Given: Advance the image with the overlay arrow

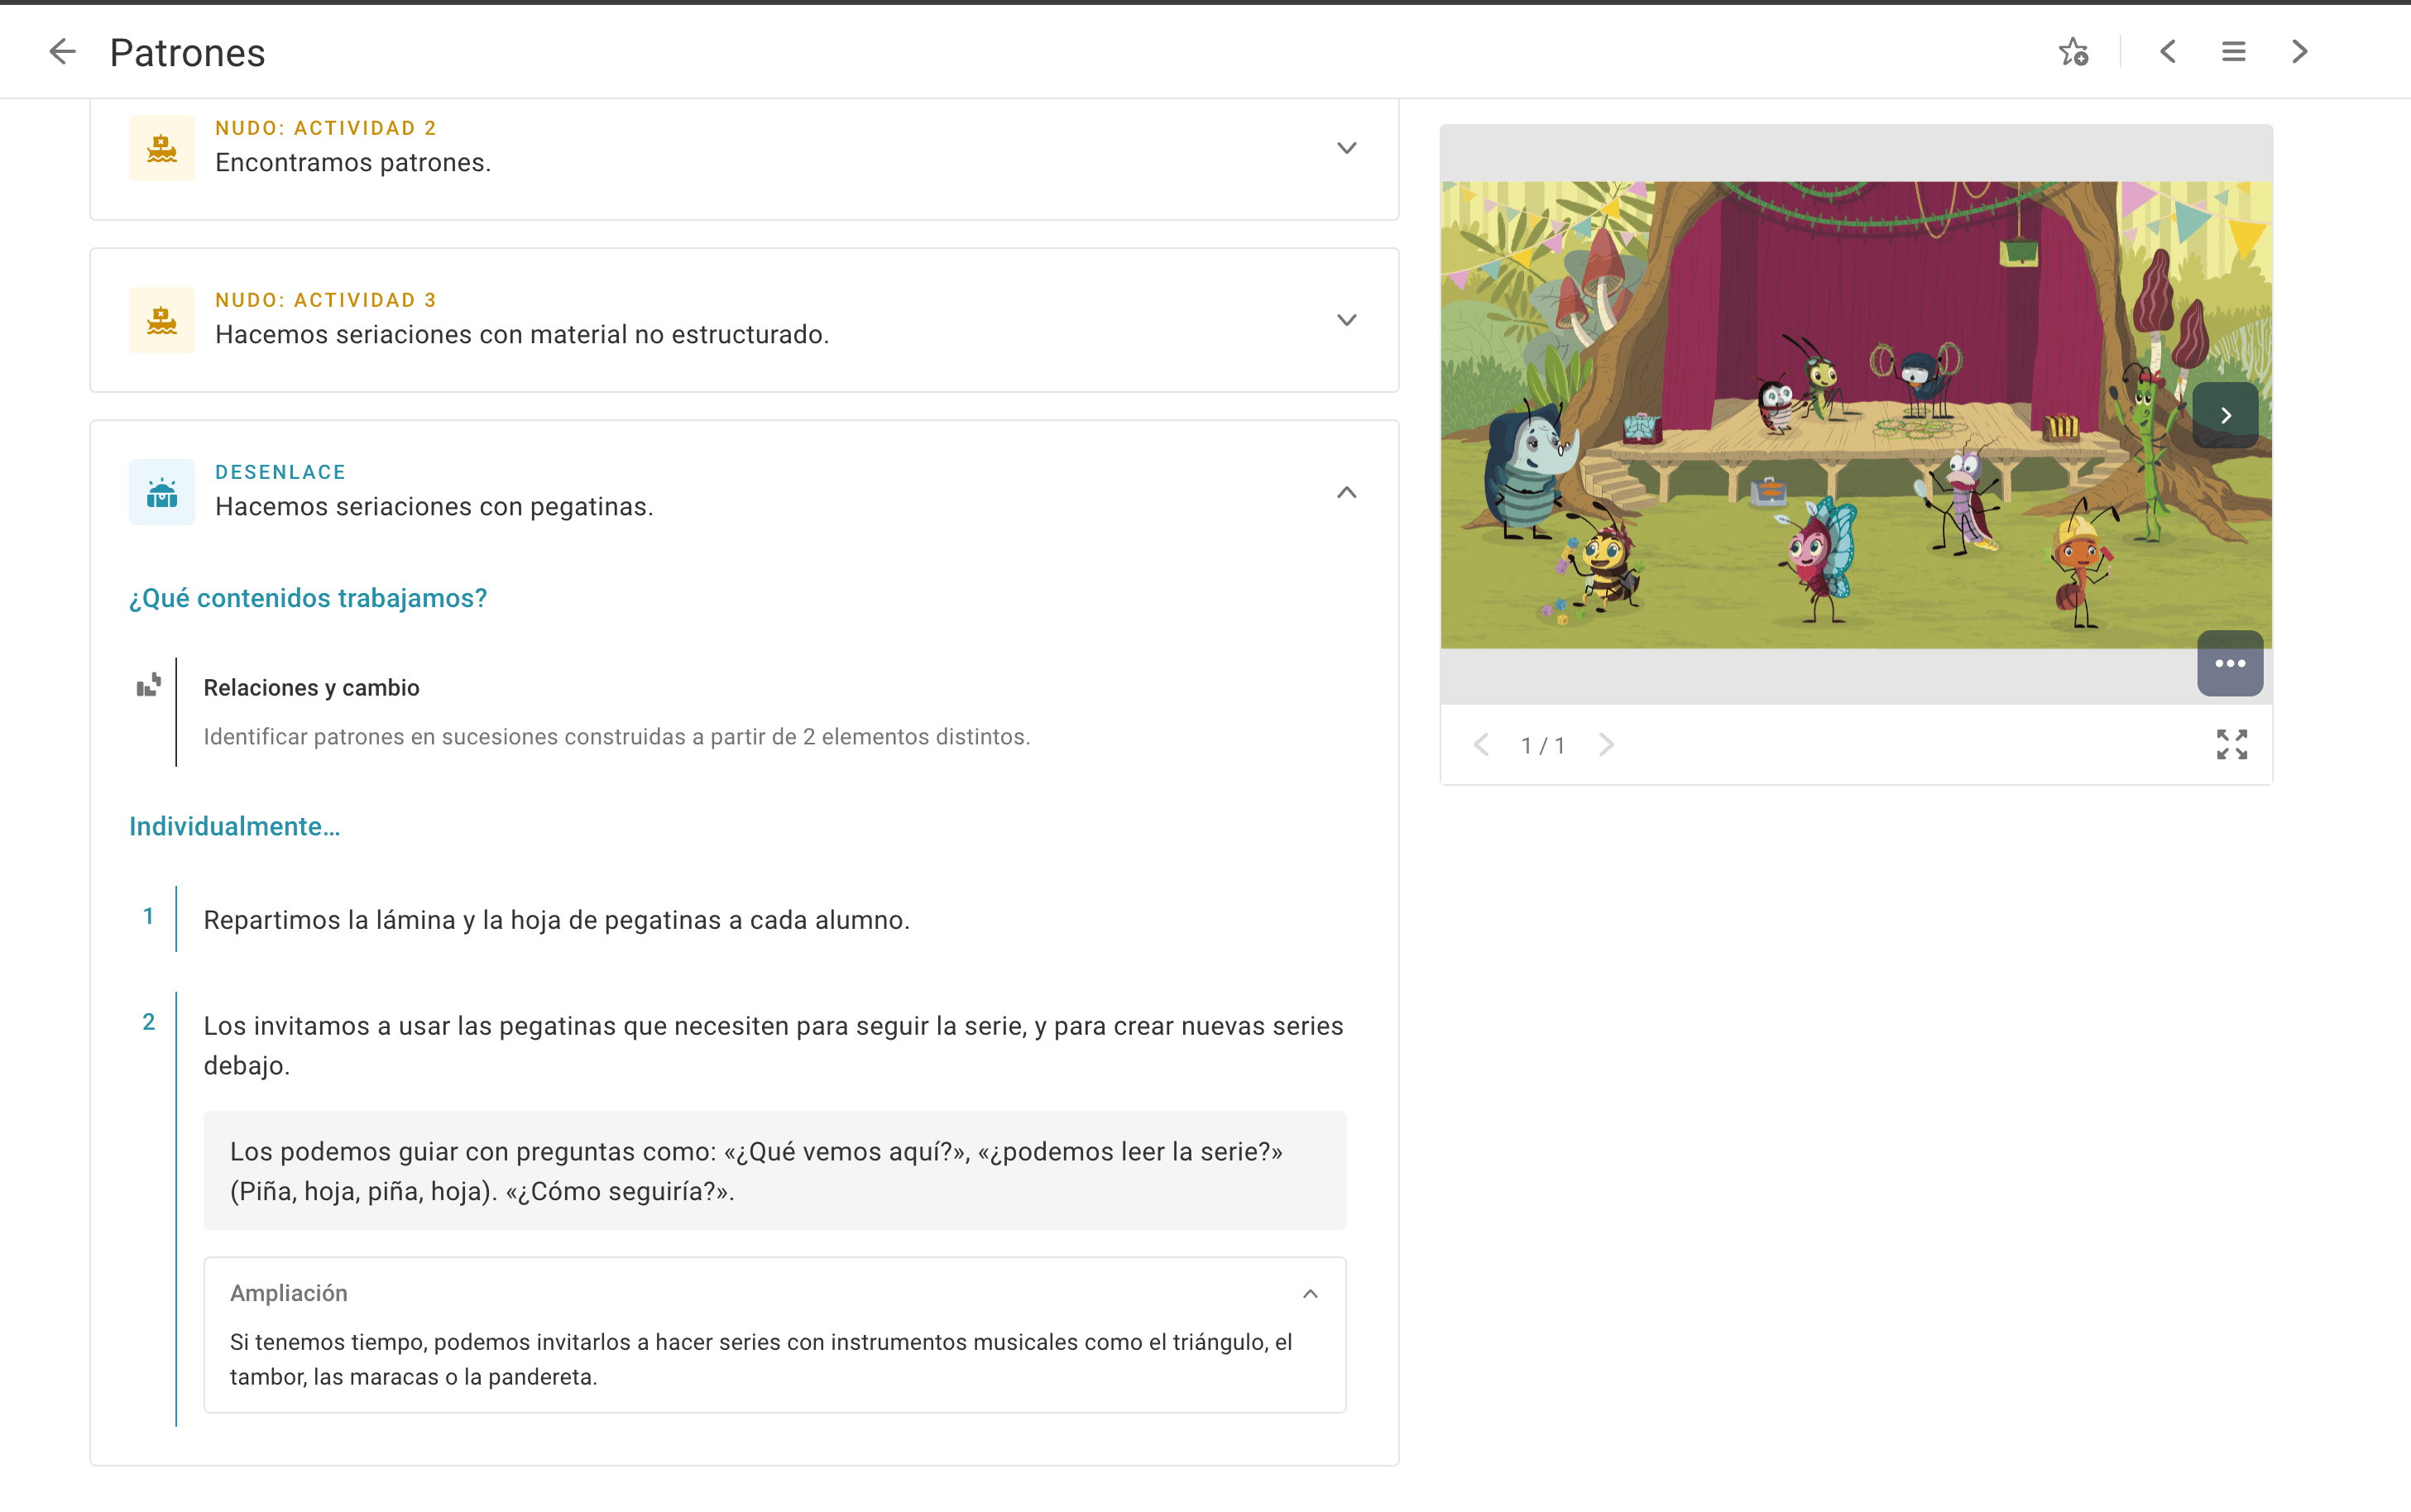Looking at the screenshot, I should point(2225,415).
